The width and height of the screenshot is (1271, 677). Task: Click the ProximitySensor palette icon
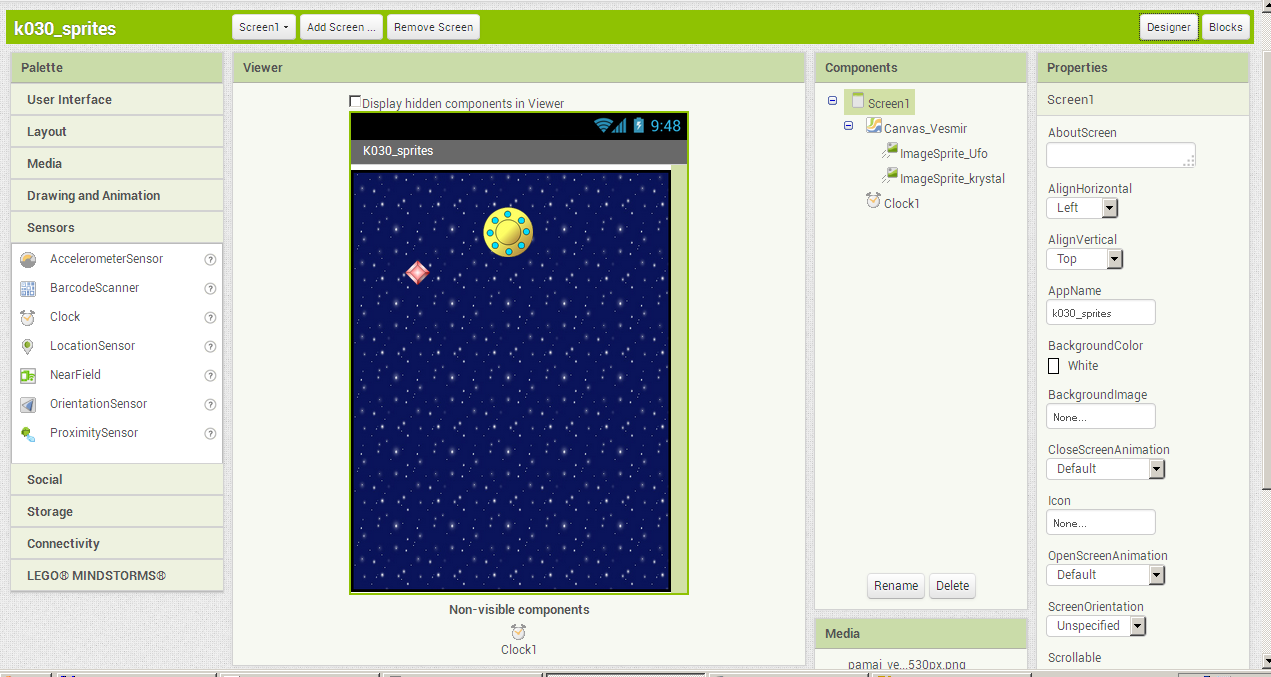(x=28, y=433)
